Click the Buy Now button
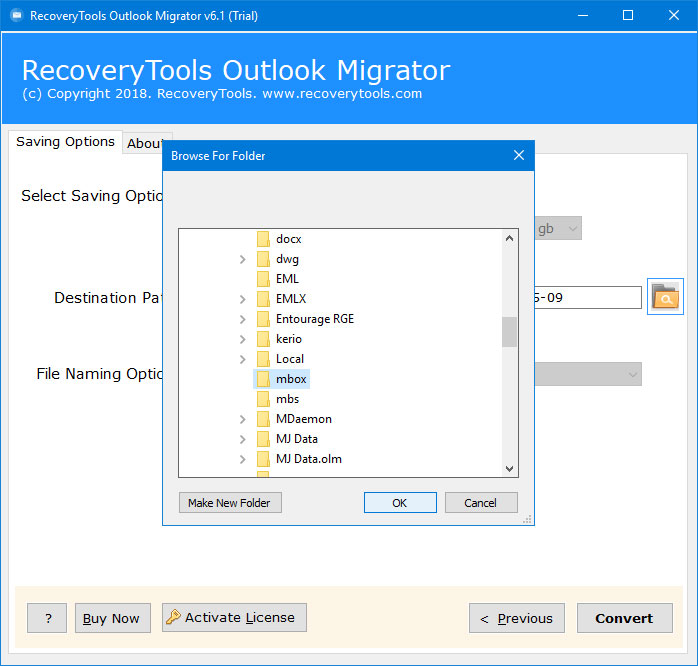The image size is (698, 666). pyautogui.click(x=113, y=618)
